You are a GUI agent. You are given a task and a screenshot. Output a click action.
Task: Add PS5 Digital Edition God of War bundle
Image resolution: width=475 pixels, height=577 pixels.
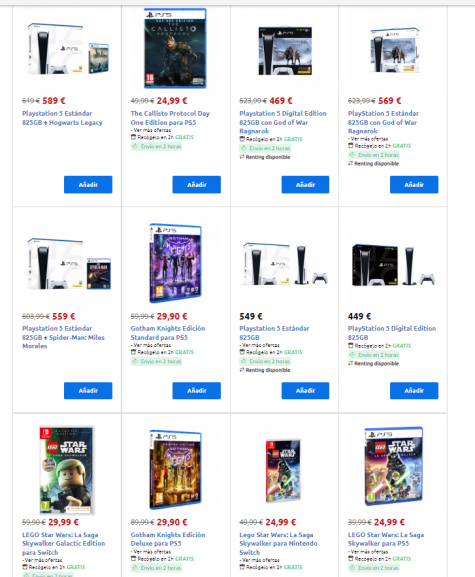305,184
